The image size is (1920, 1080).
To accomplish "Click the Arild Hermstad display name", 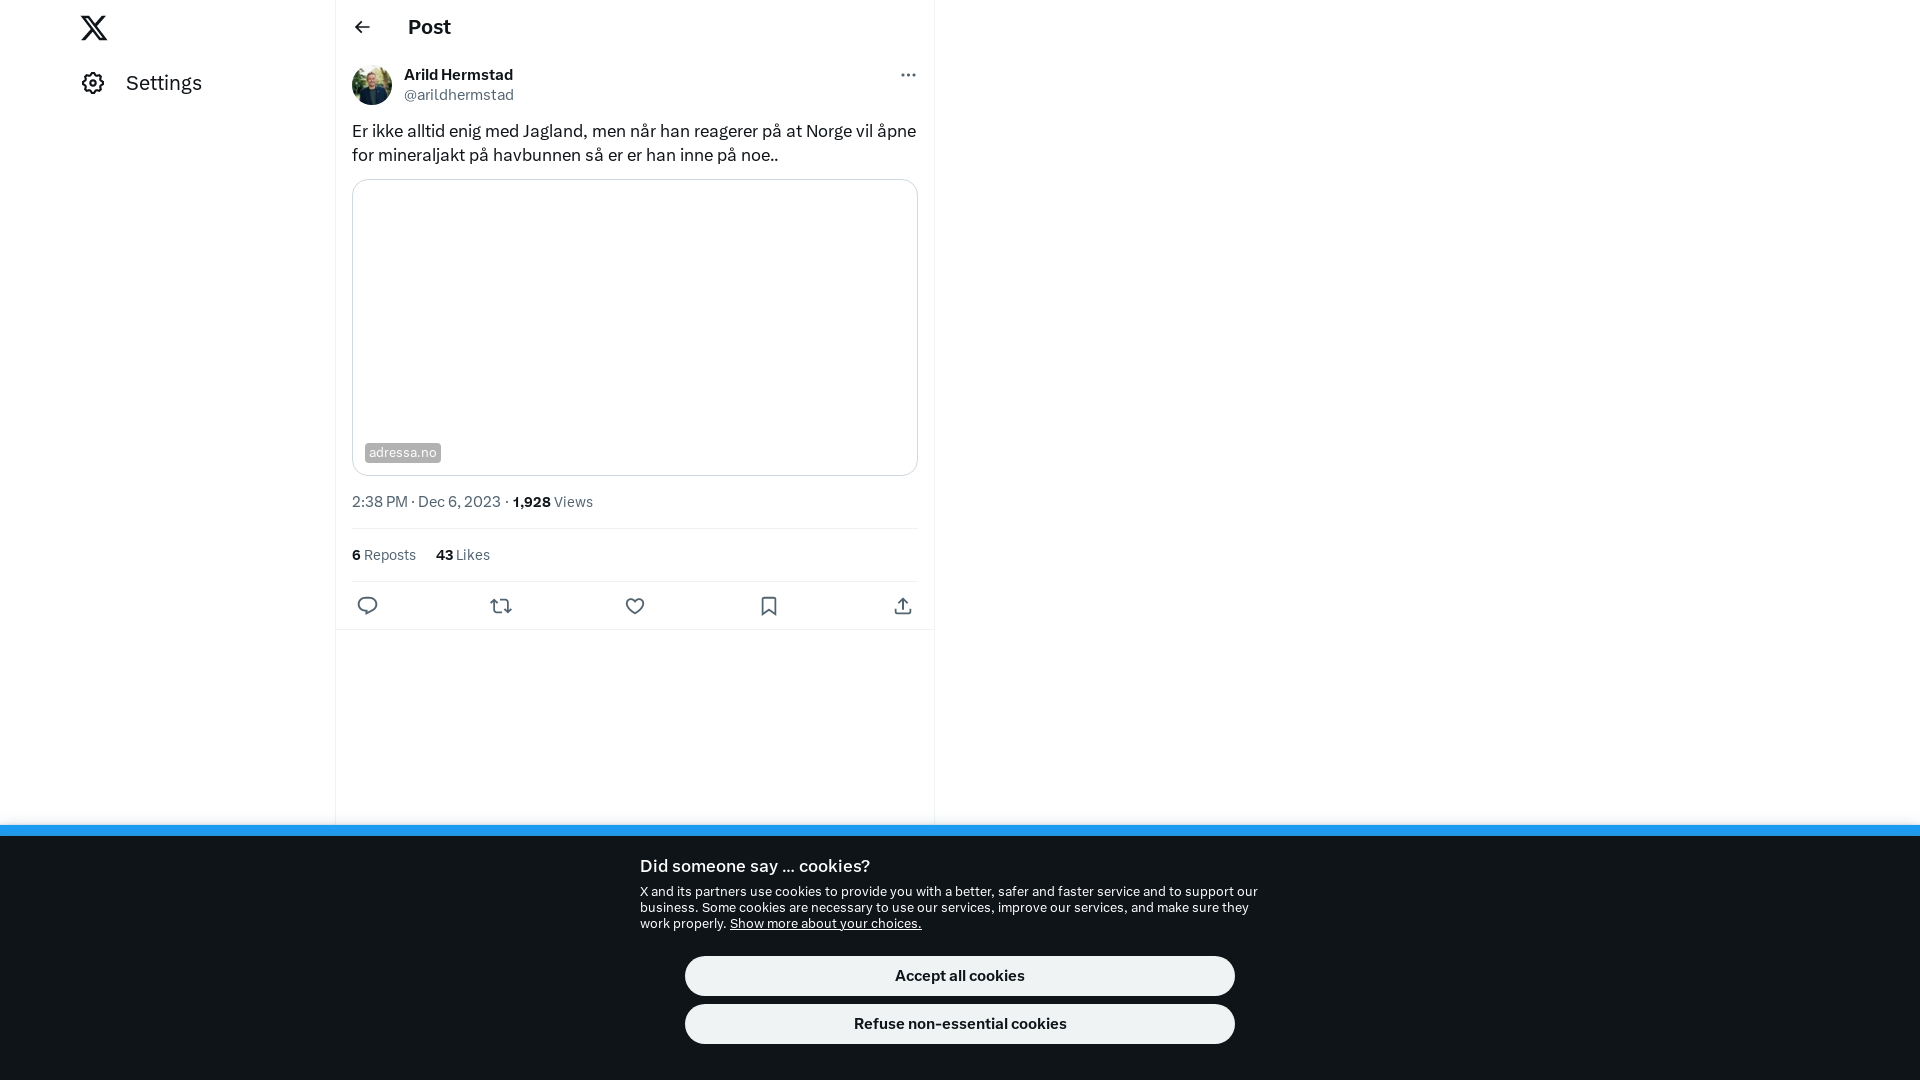I will (458, 75).
